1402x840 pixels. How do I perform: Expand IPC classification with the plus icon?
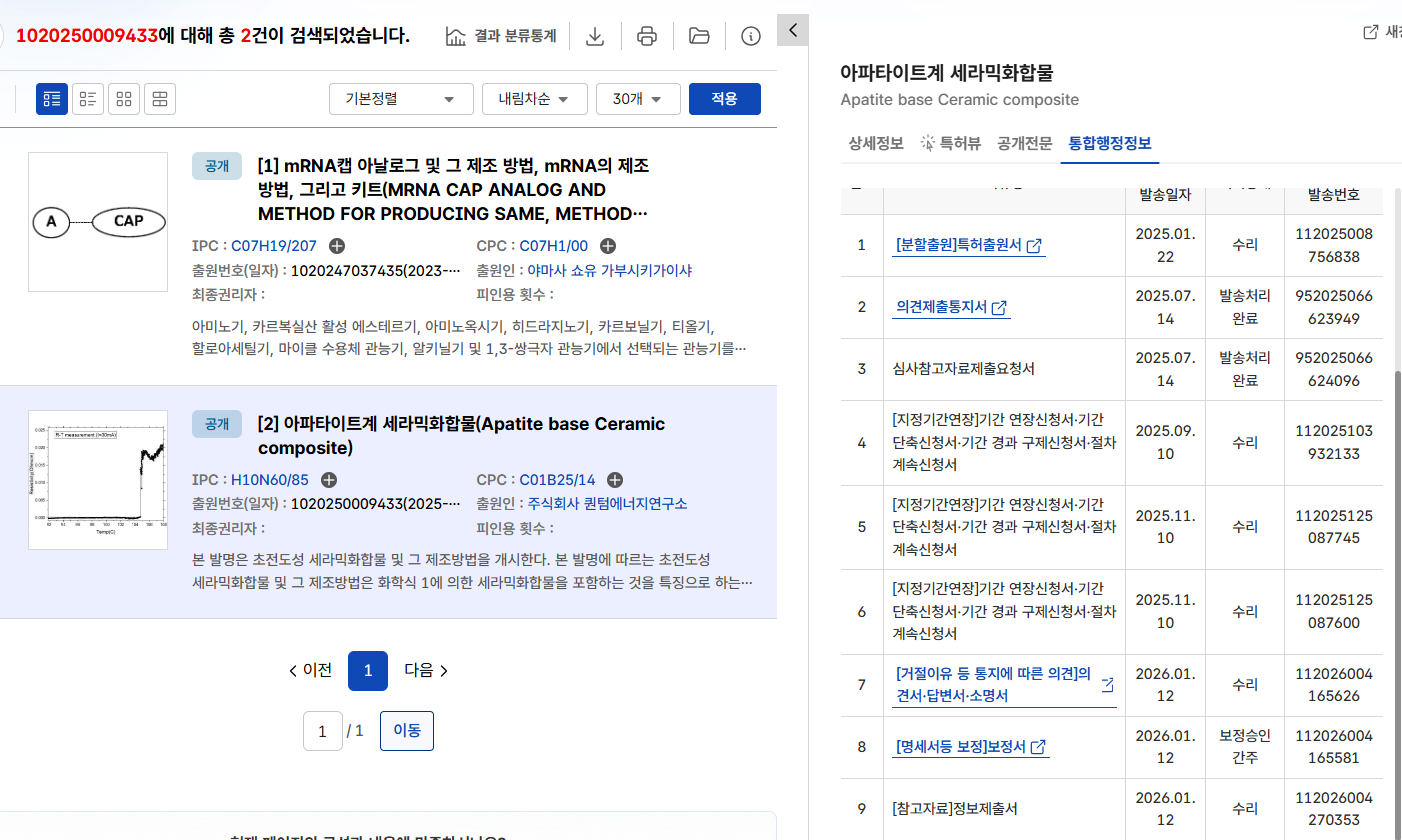[337, 245]
